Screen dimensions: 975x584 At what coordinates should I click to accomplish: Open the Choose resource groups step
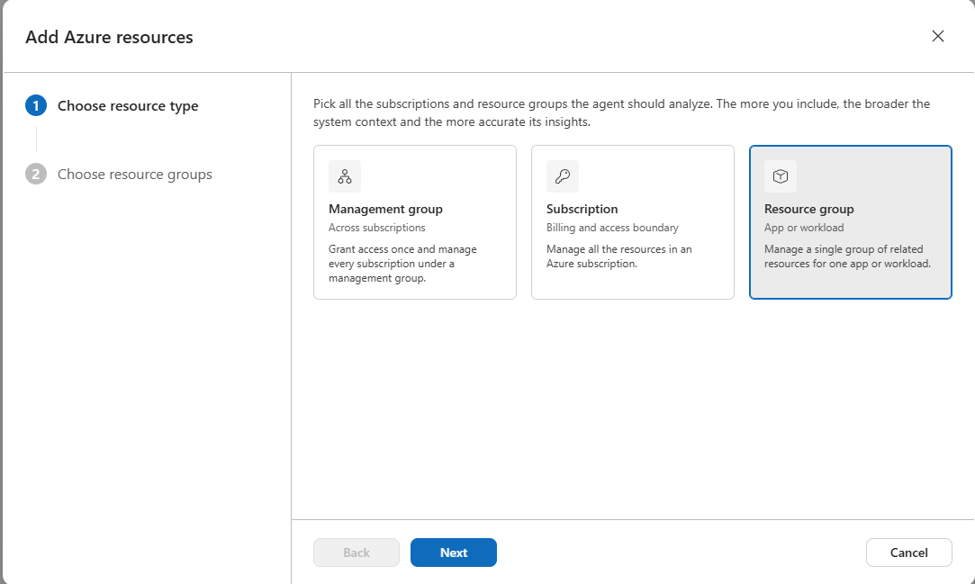(135, 174)
